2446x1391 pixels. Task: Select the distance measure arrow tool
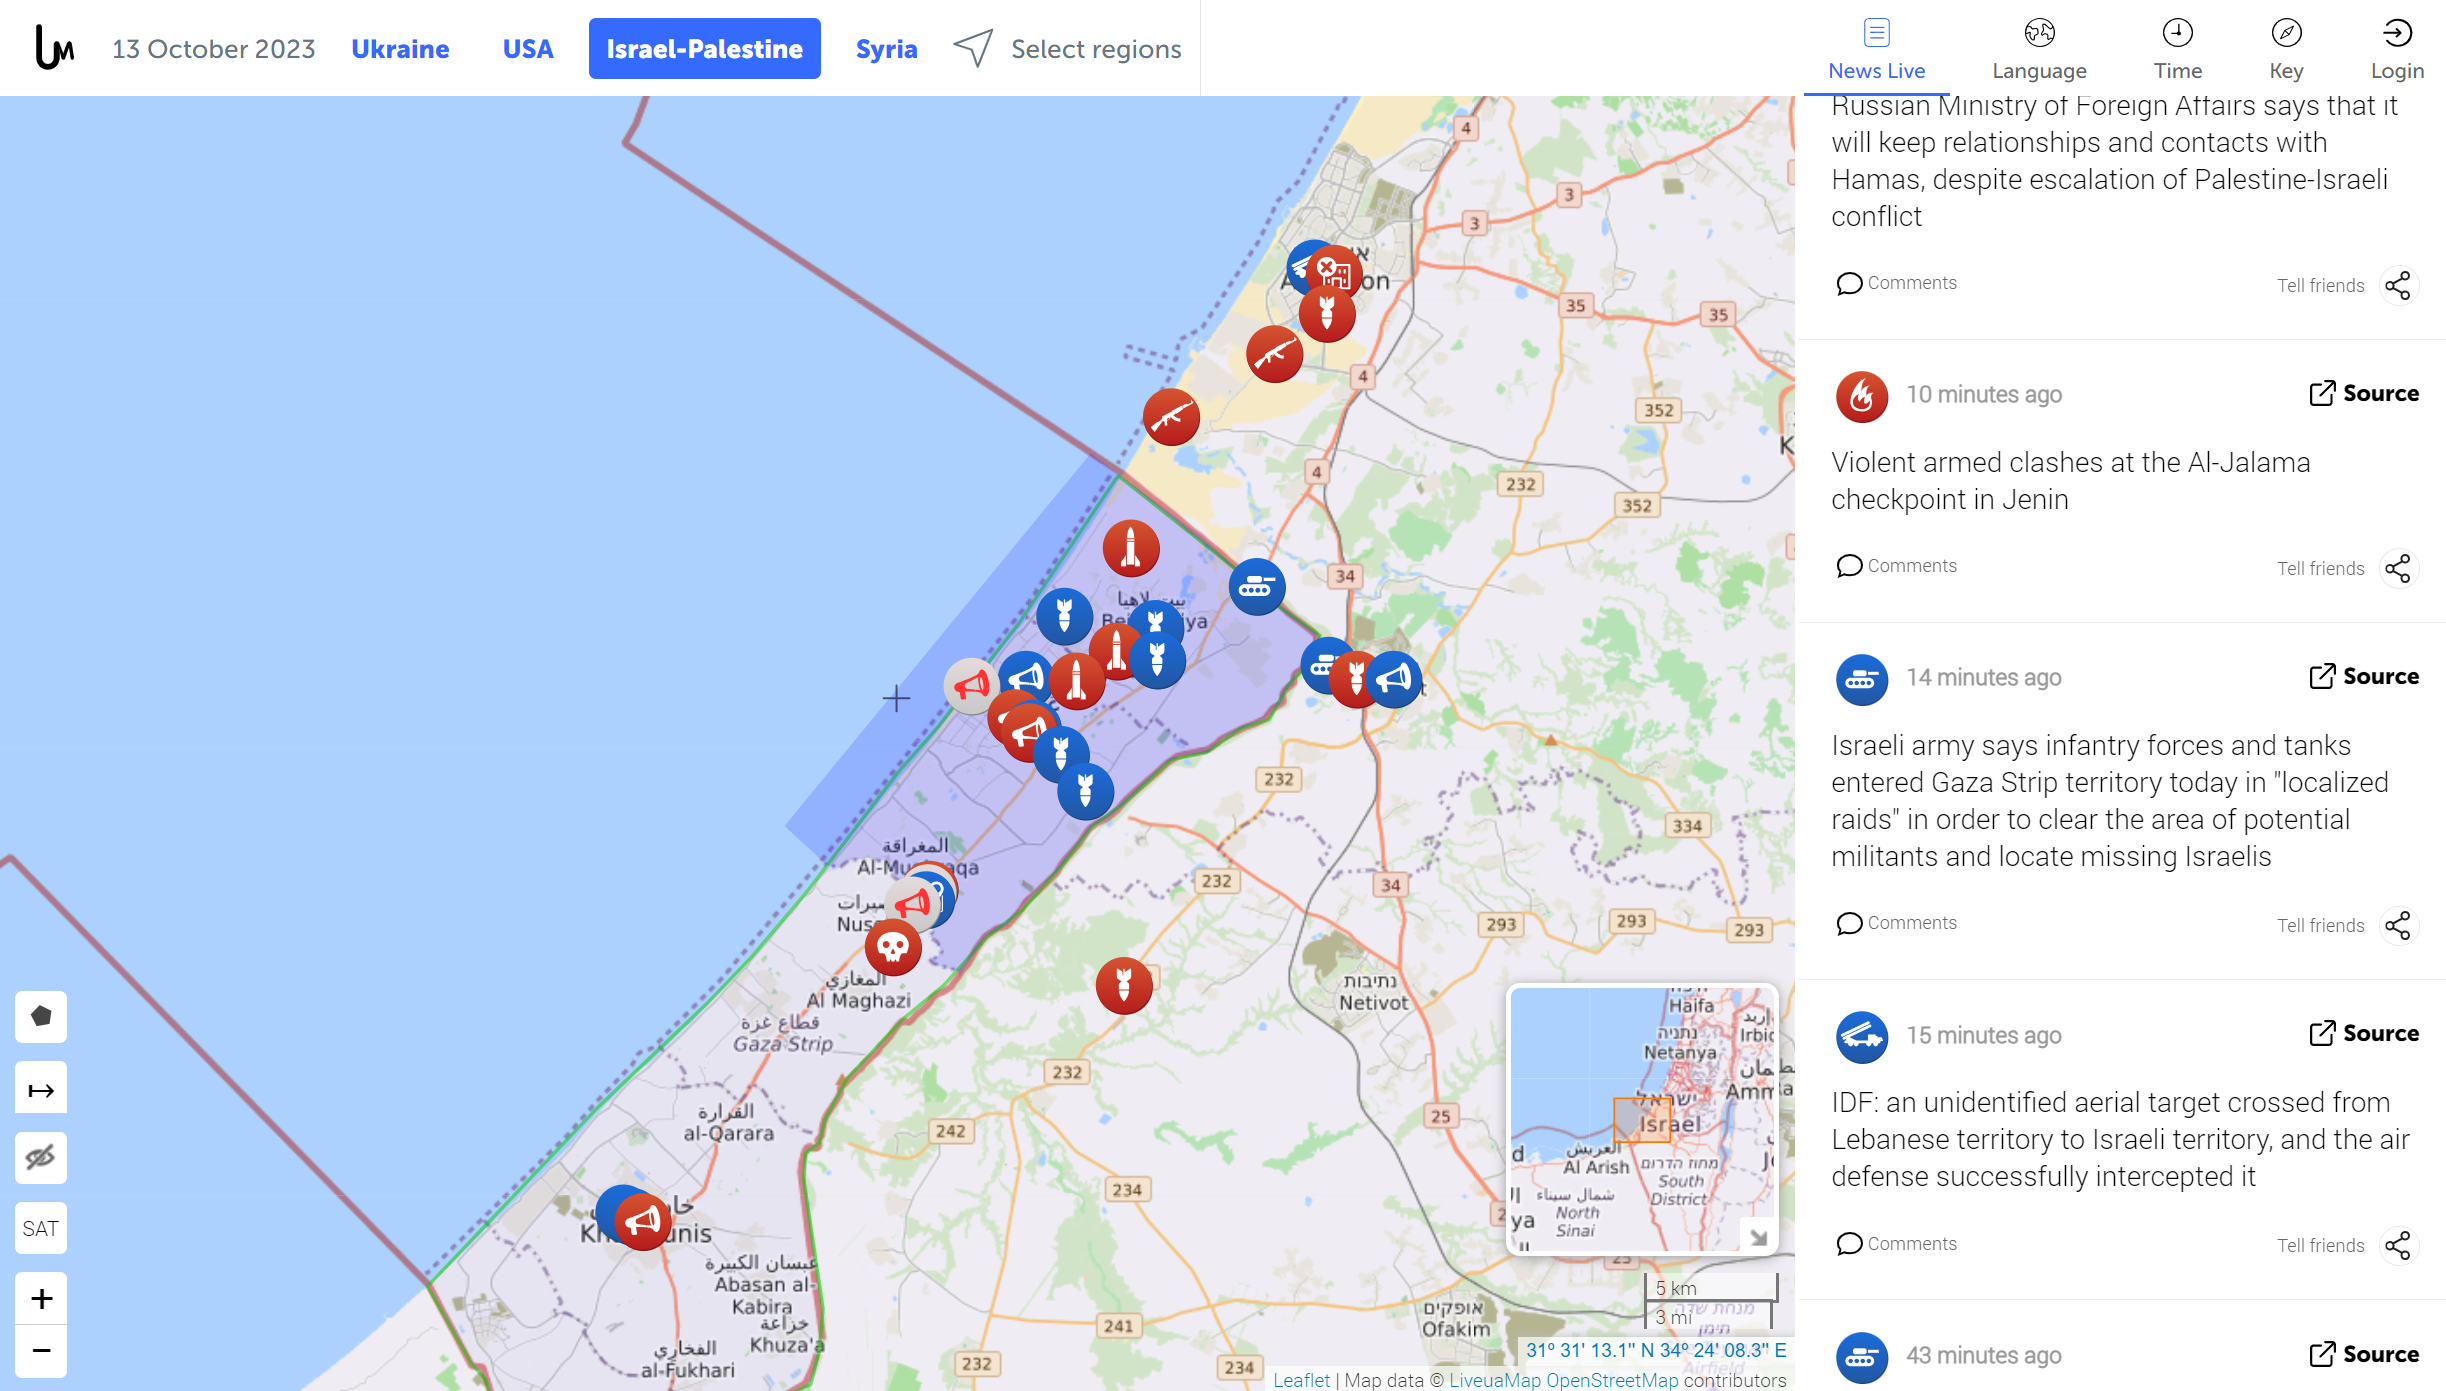(x=41, y=1088)
